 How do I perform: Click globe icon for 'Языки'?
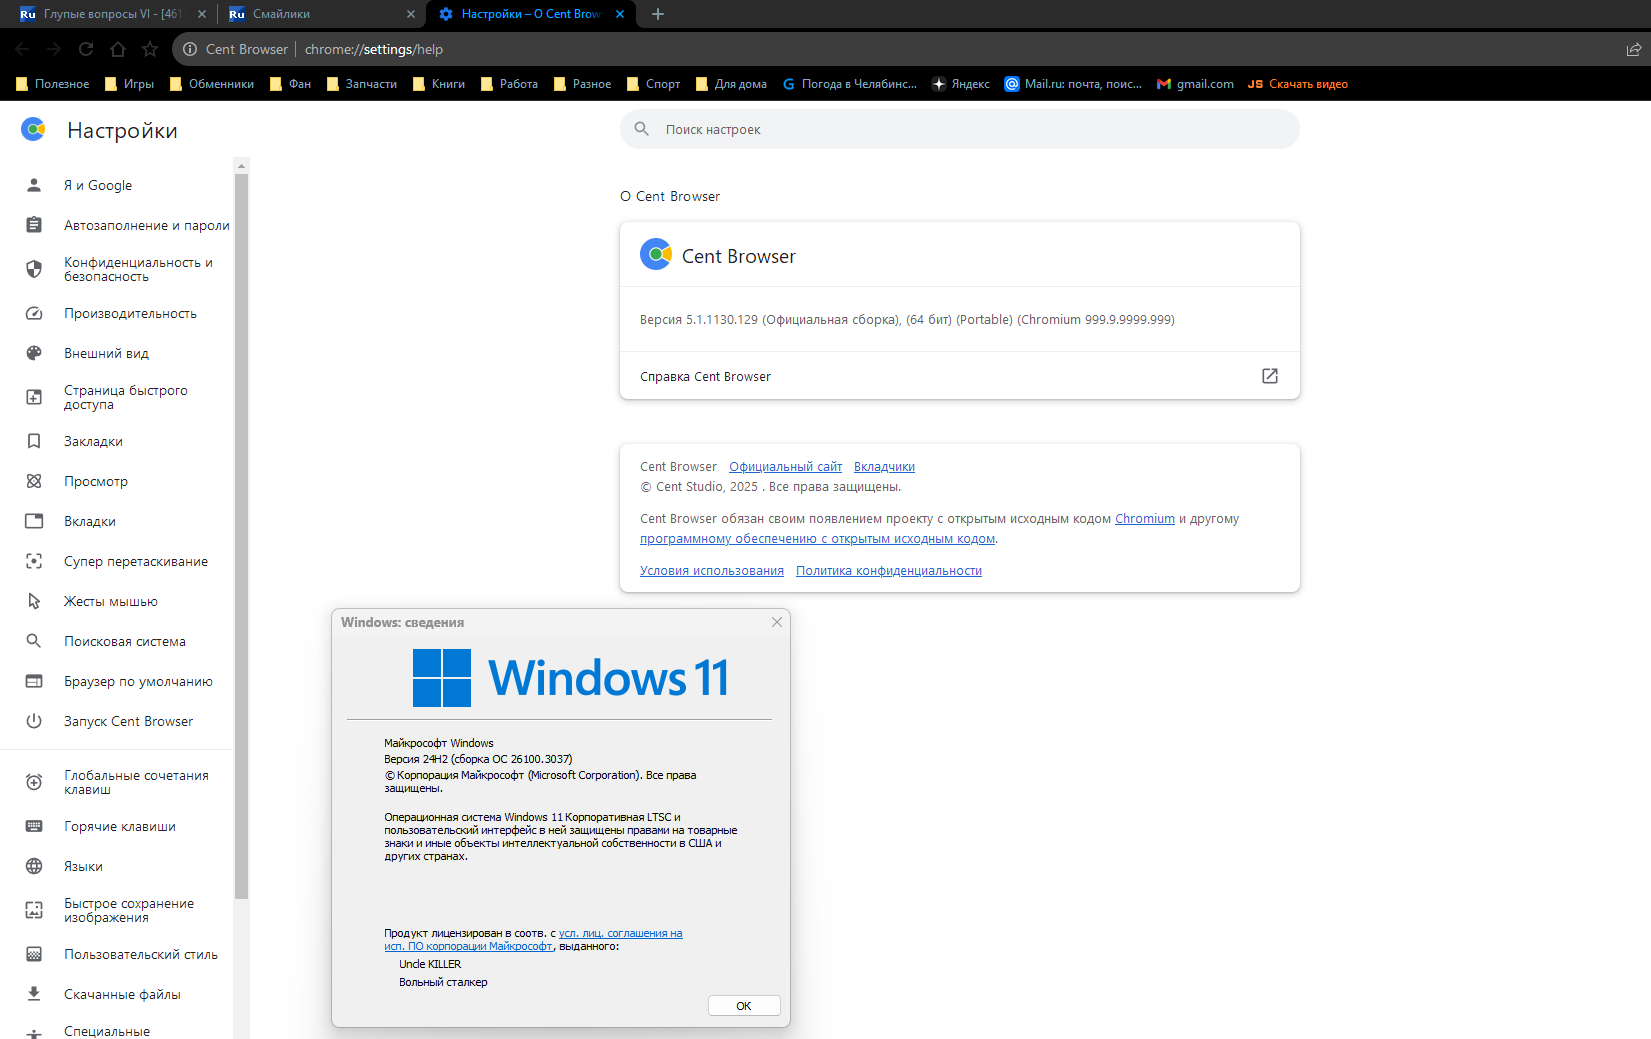[x=34, y=866]
